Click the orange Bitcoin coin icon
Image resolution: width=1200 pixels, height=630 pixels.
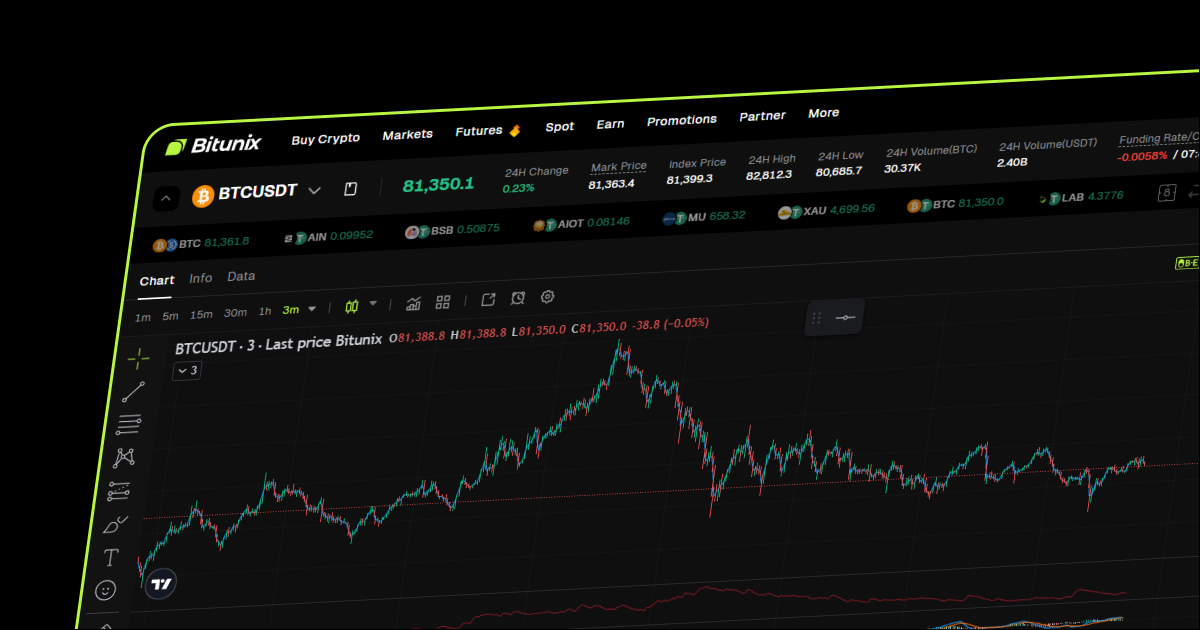[x=203, y=195]
